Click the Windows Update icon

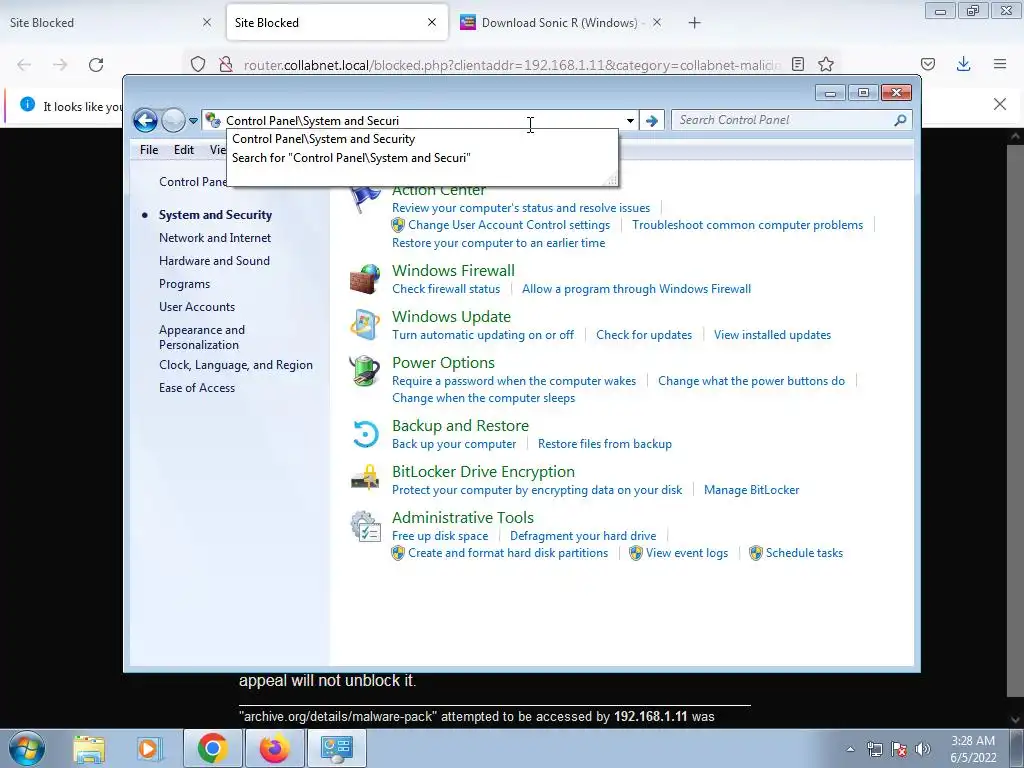tap(365, 325)
